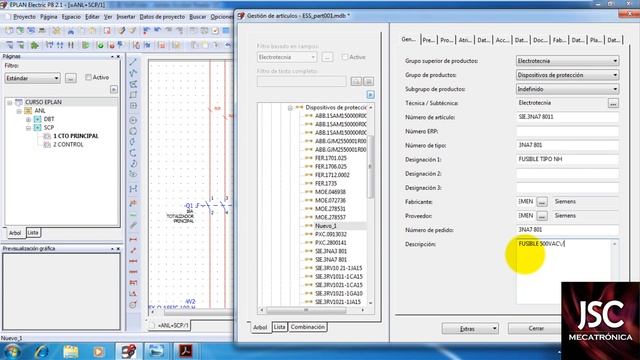This screenshot has width=640, height=360.
Task: Click browse button next to Proveedor
Action: point(542,216)
